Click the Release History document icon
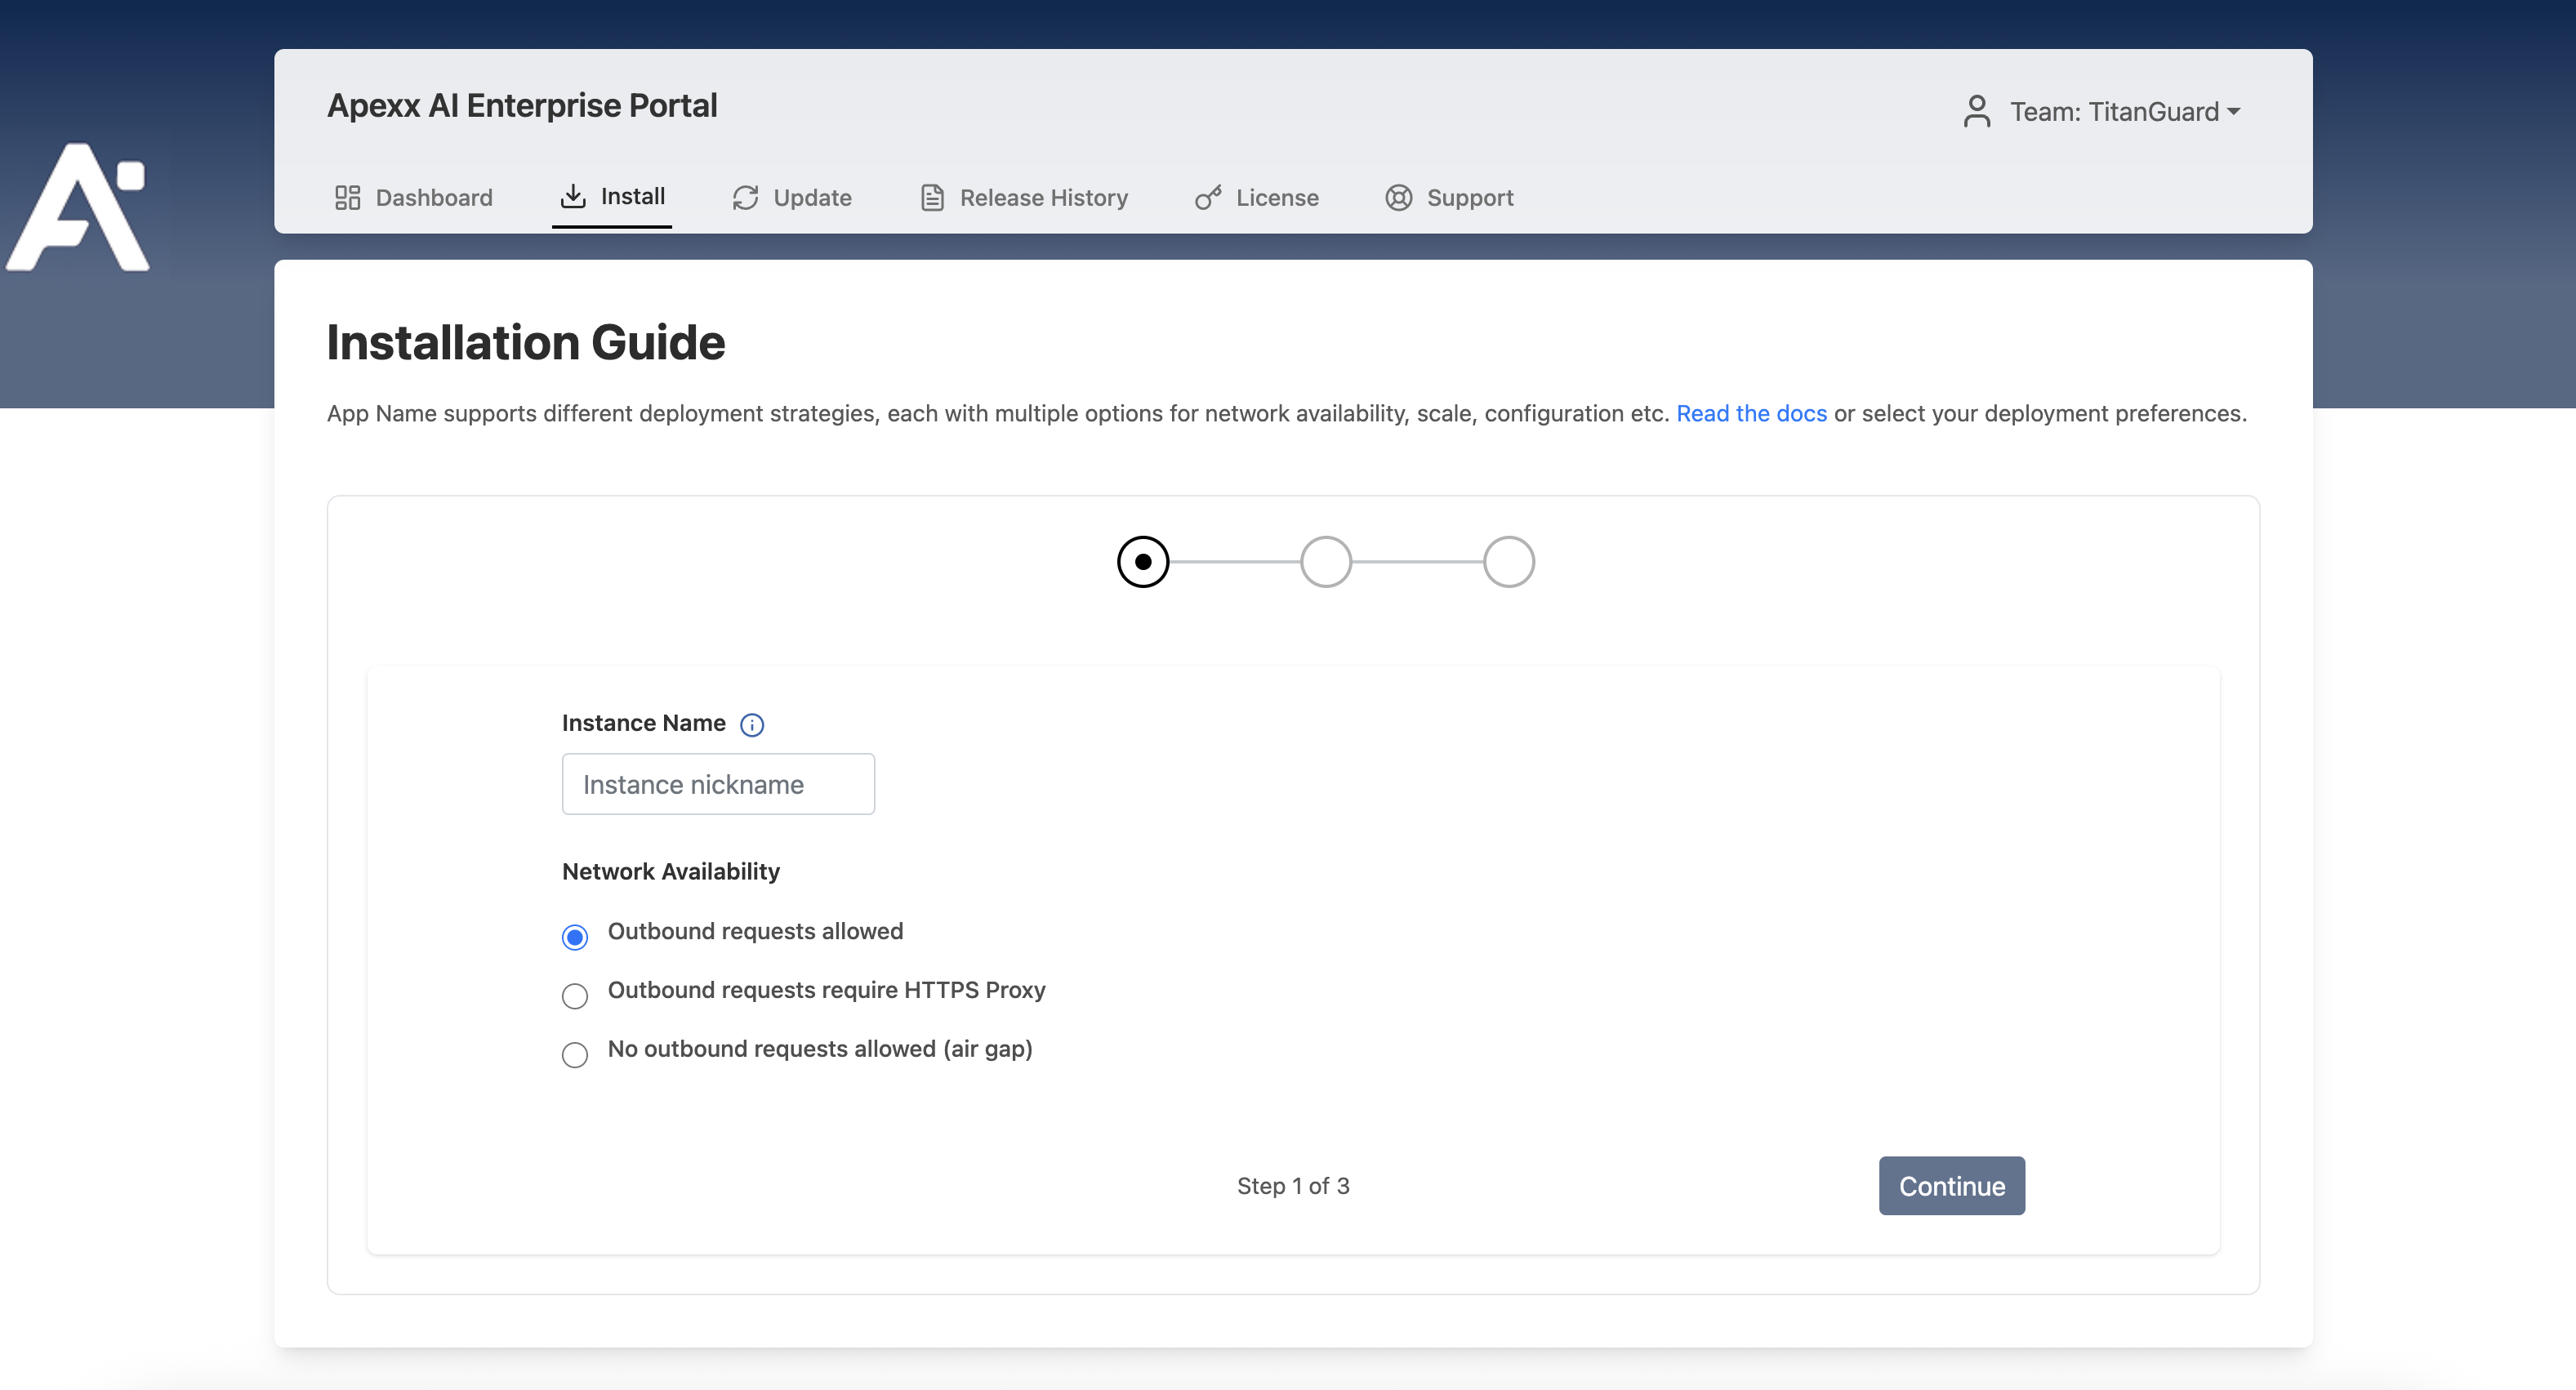2576x1390 pixels. (932, 198)
